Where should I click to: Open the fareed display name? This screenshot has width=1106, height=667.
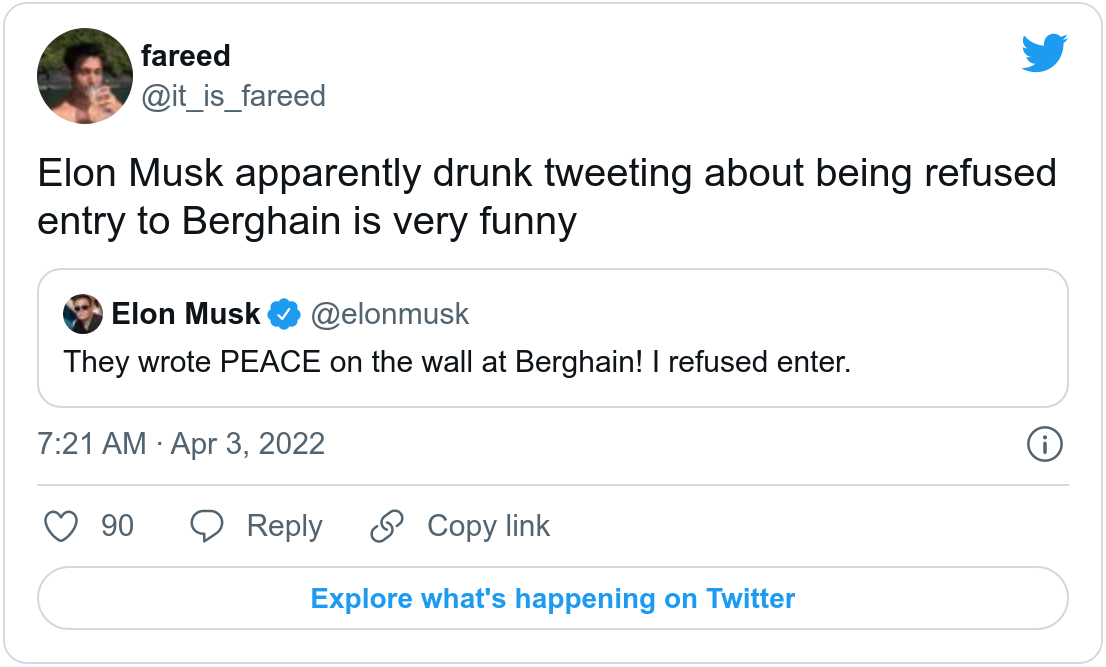coord(186,56)
